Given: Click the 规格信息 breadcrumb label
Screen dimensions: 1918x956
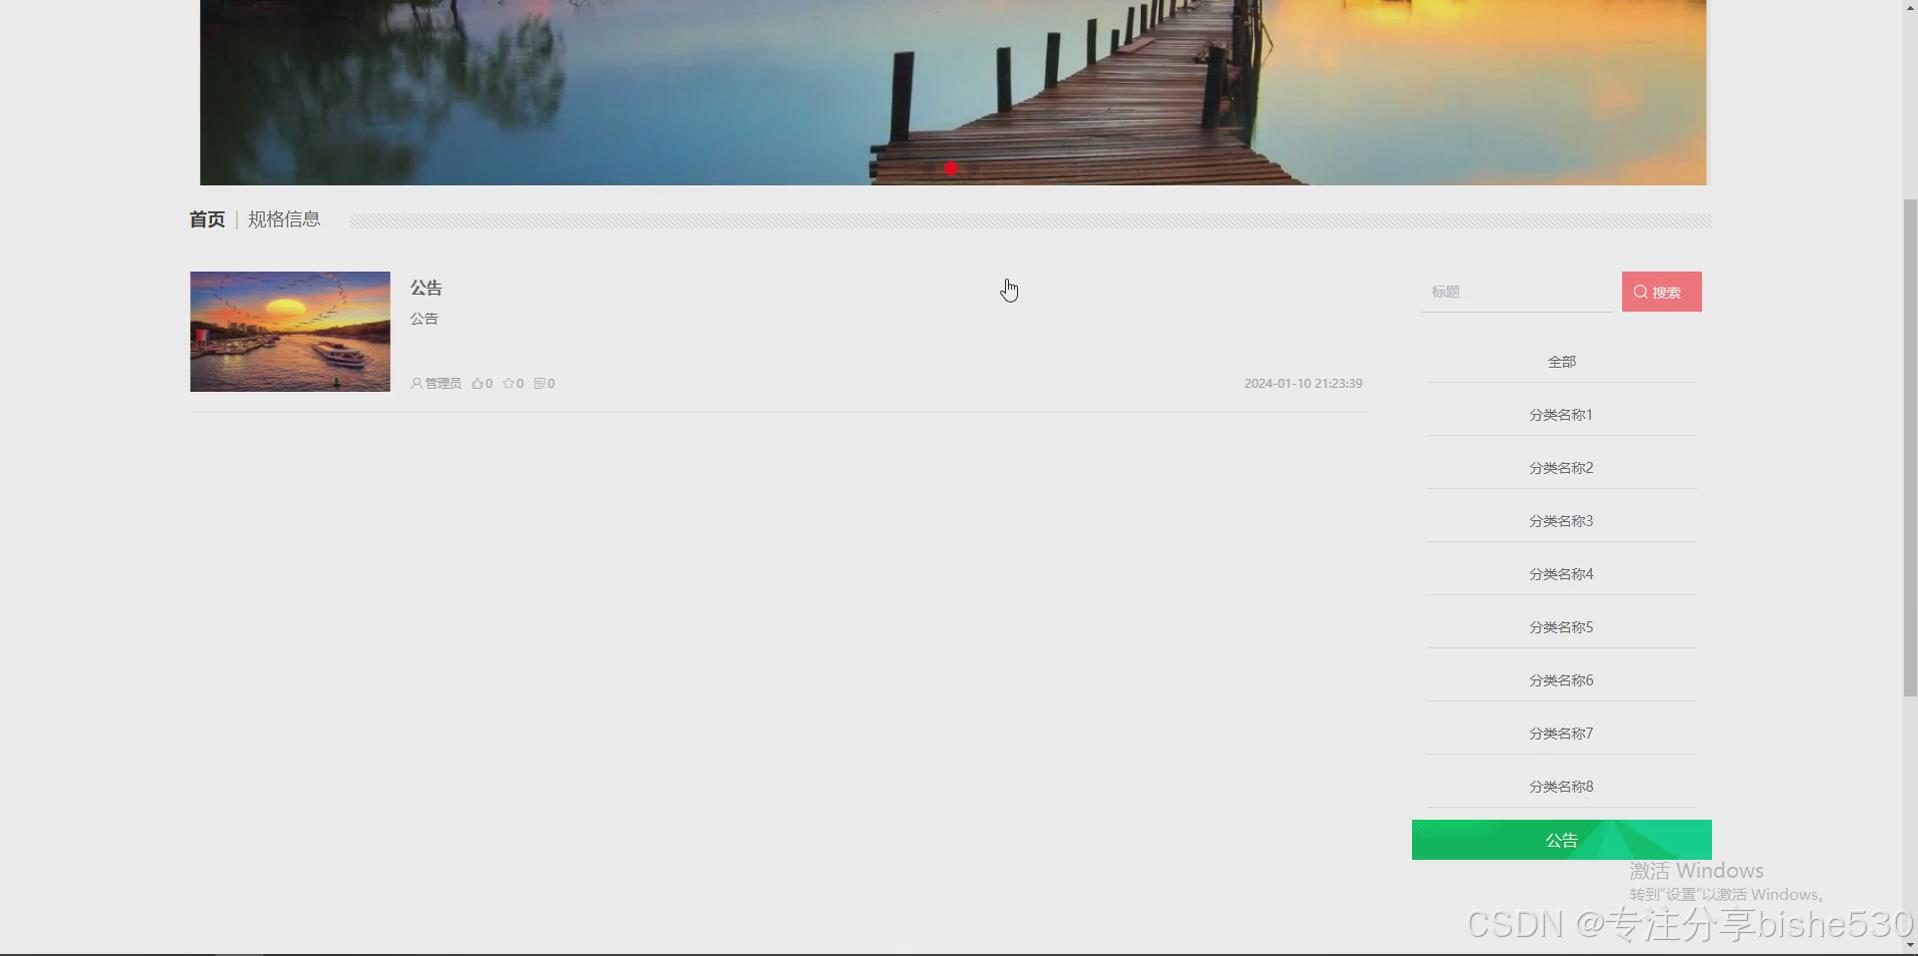Looking at the screenshot, I should click(284, 220).
